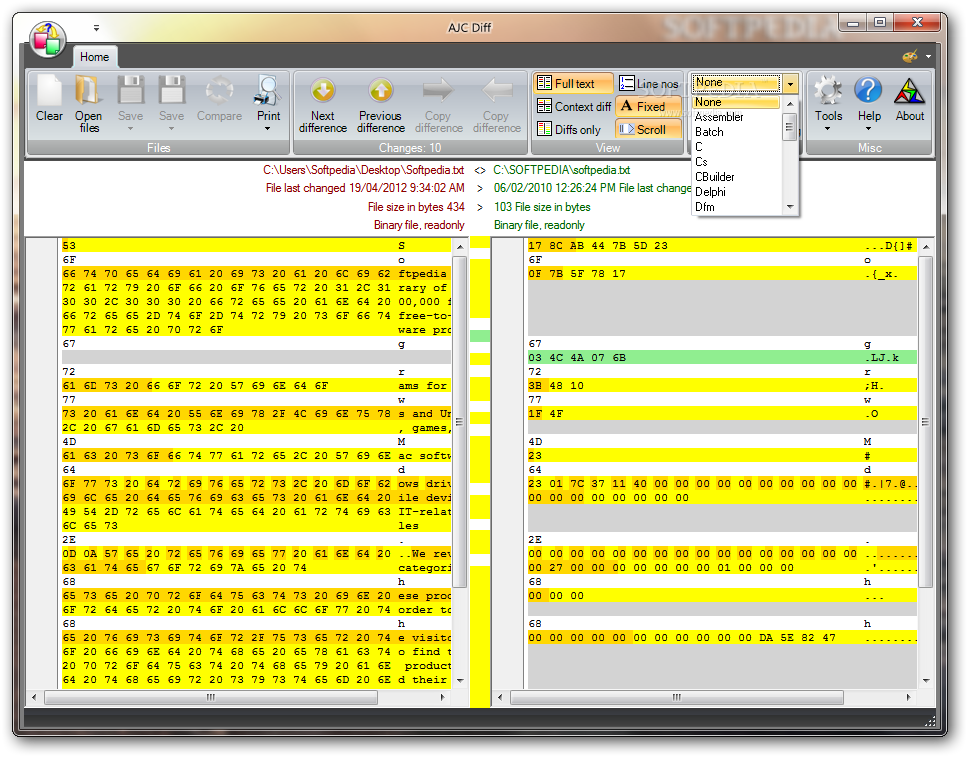Toggle Diffs only view
The image size is (968, 757).
pyautogui.click(x=569, y=129)
